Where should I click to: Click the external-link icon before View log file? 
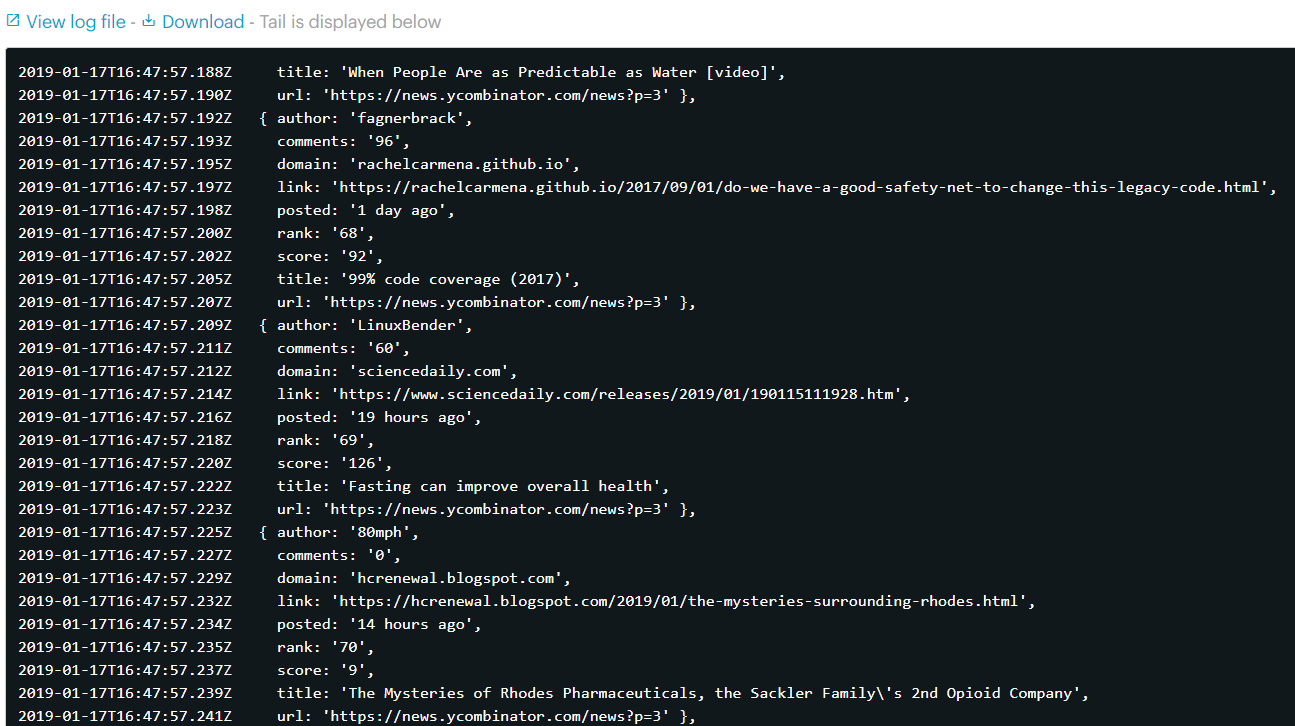coord(13,21)
